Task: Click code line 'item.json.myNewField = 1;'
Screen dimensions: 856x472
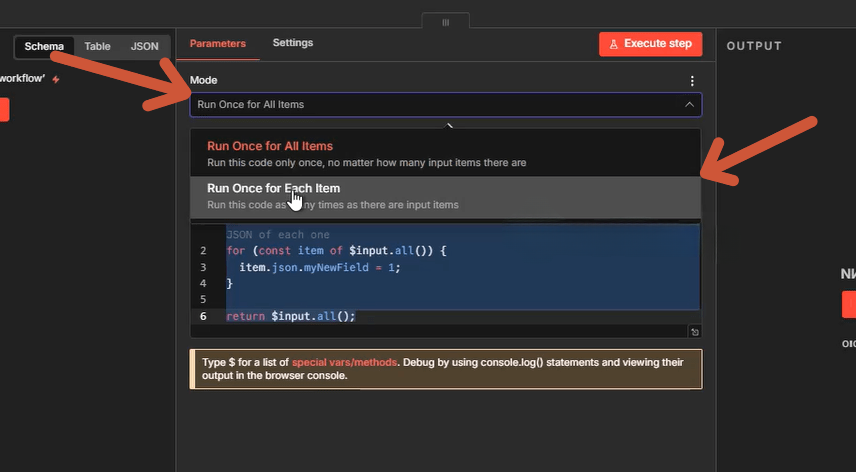Action: point(320,267)
